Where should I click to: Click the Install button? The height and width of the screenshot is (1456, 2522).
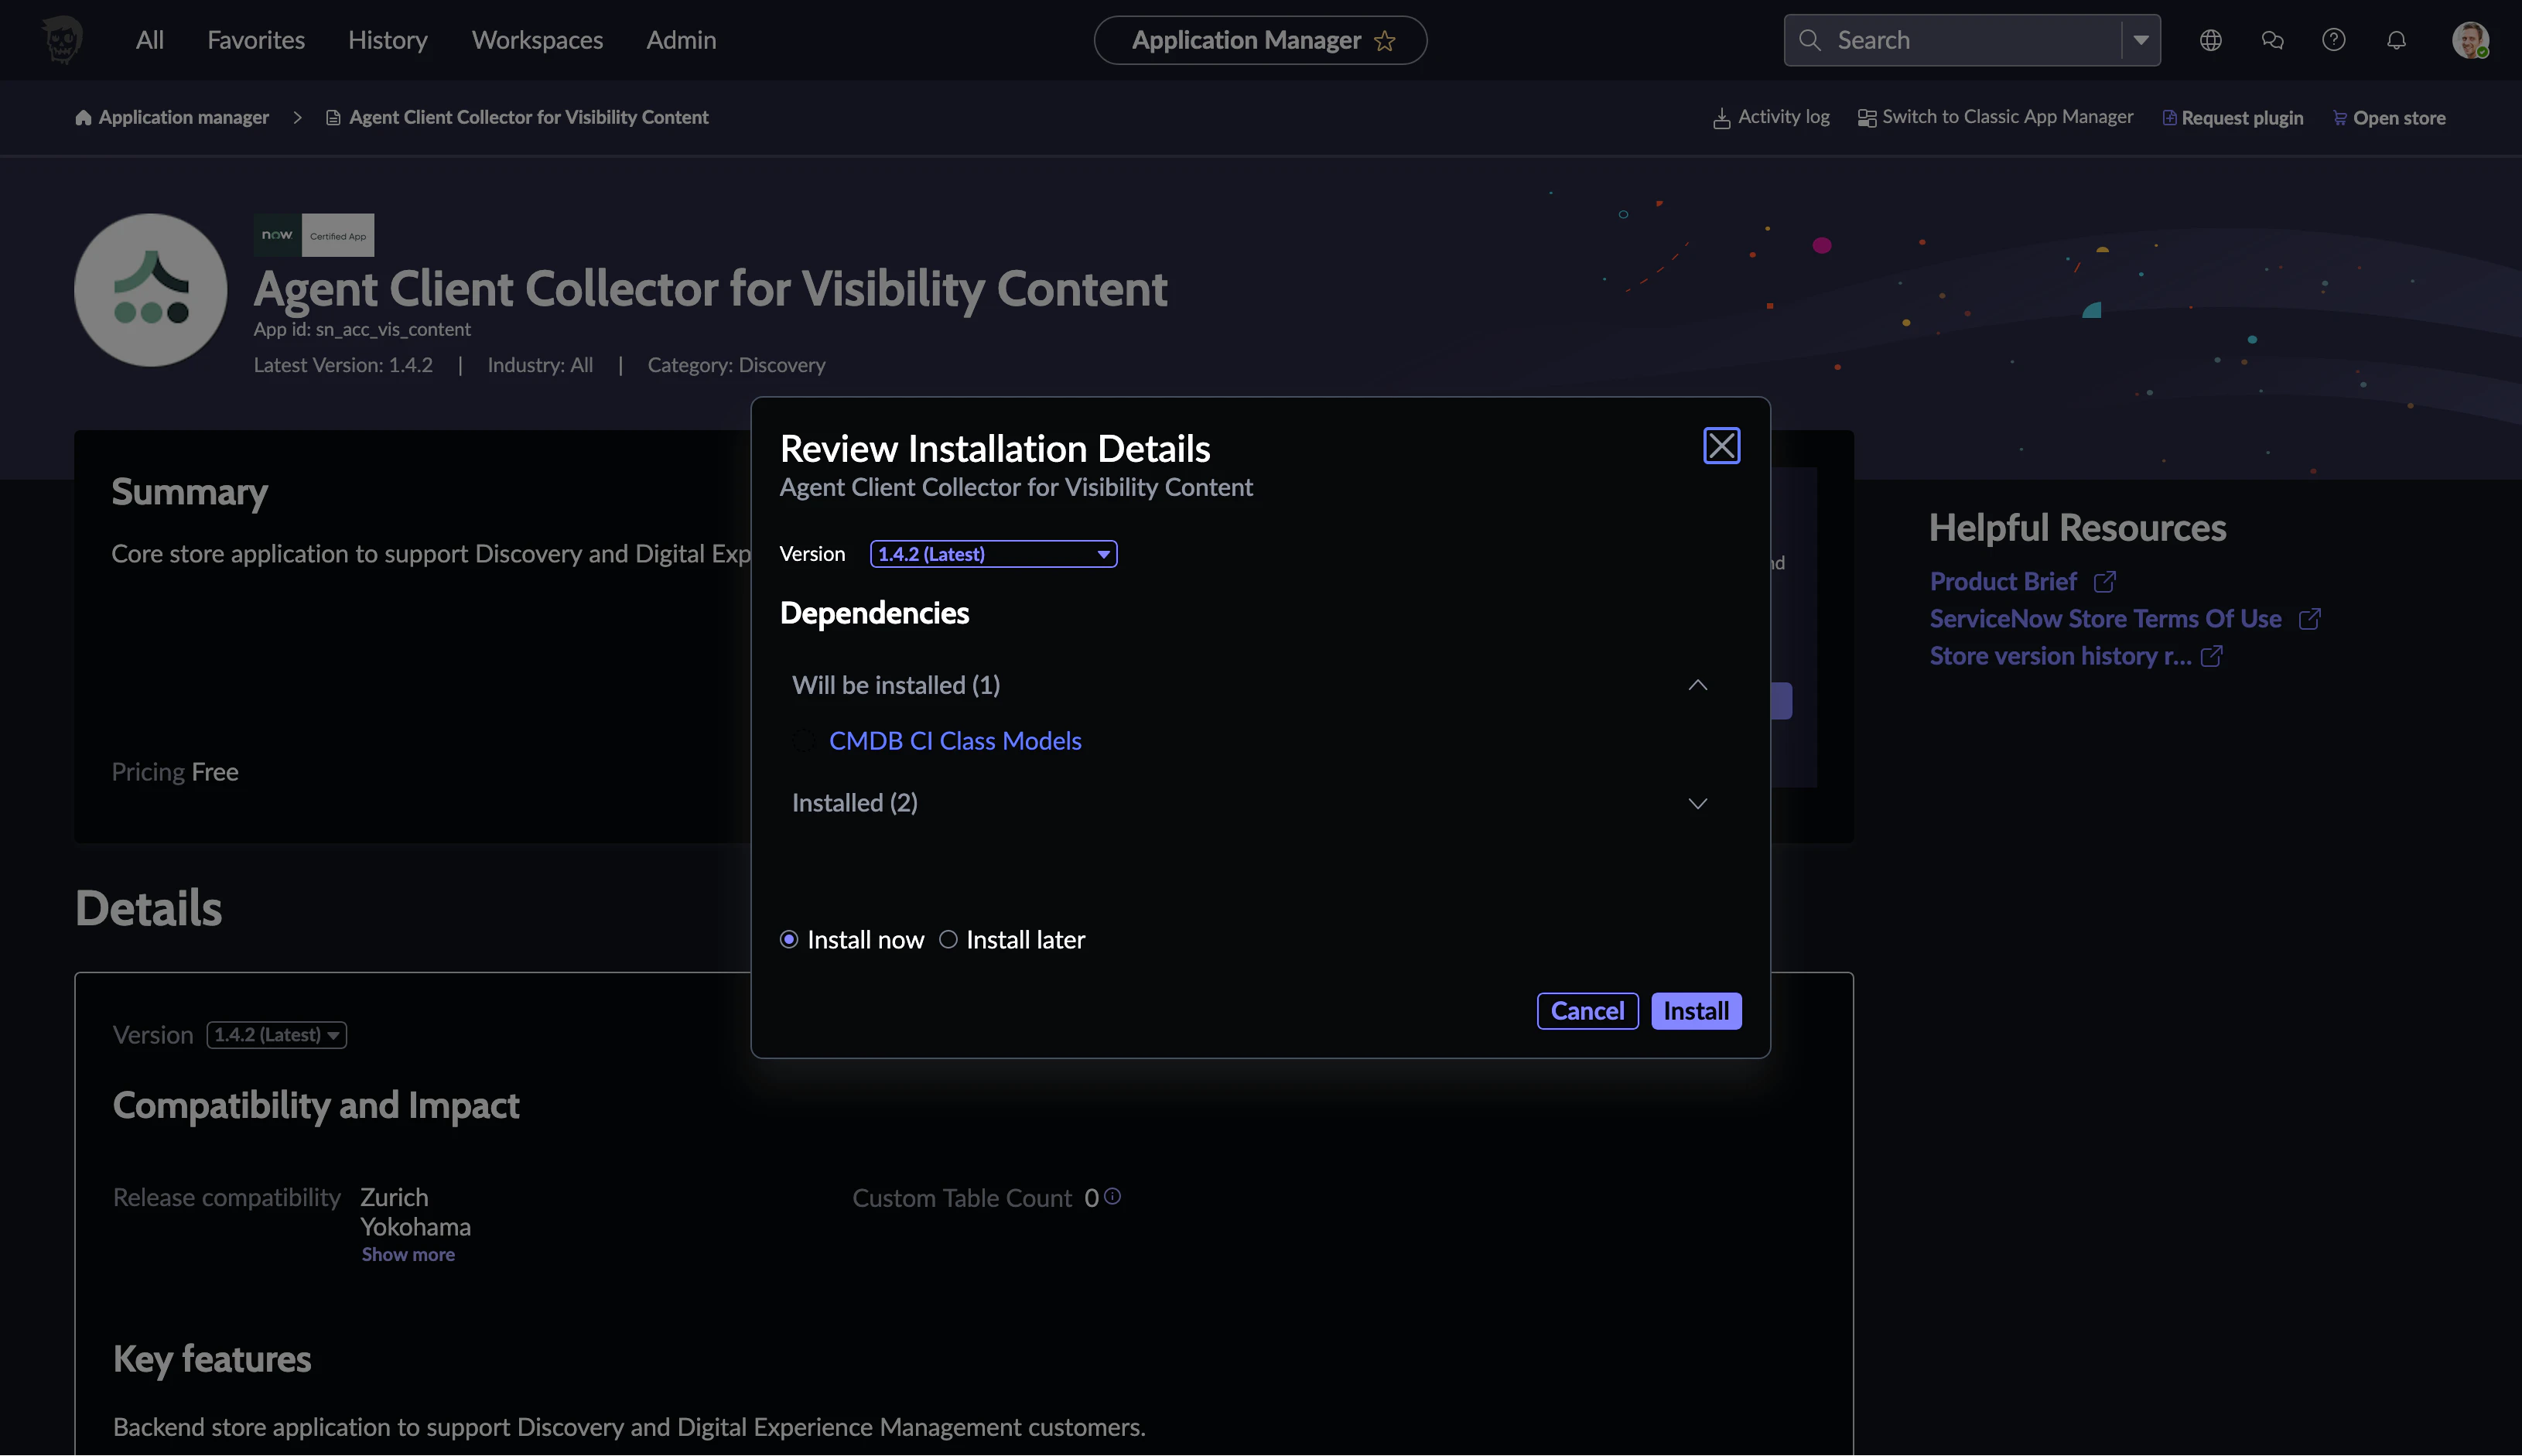point(1696,1011)
